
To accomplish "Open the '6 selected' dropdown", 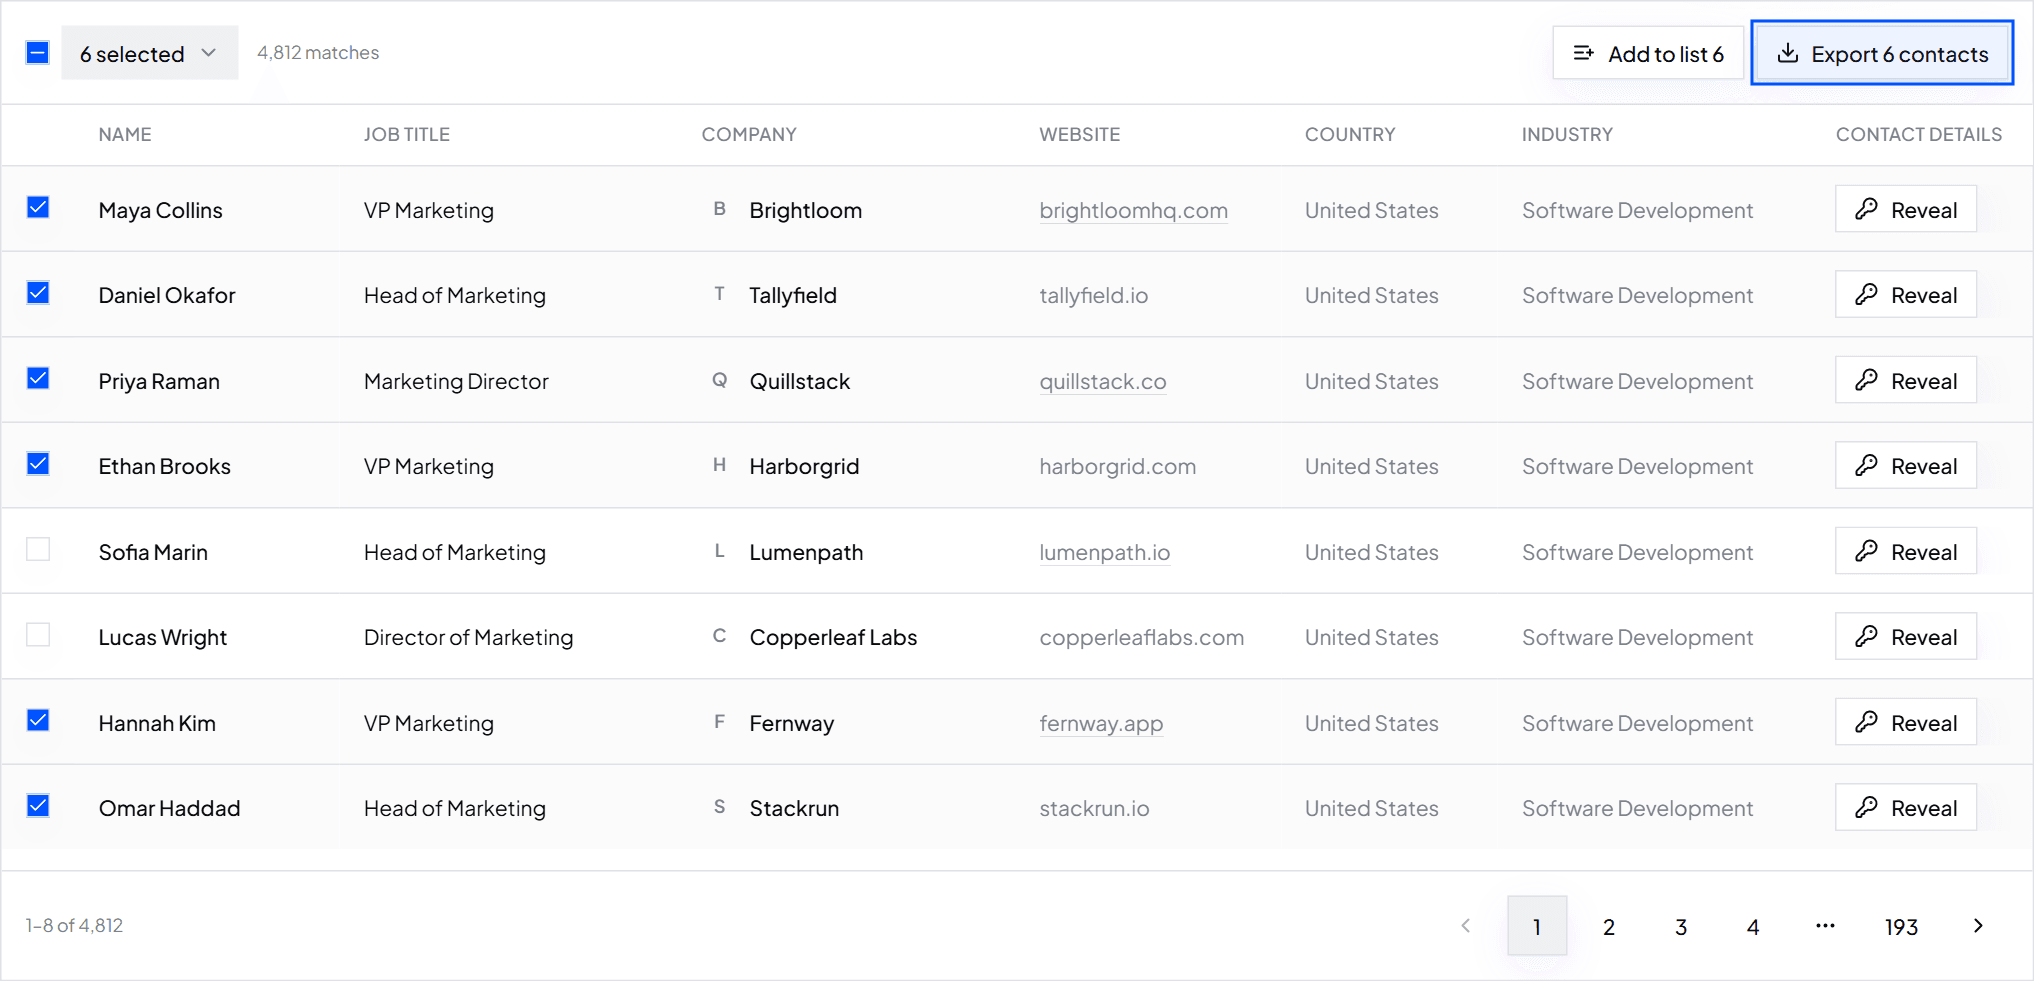I will [x=150, y=53].
